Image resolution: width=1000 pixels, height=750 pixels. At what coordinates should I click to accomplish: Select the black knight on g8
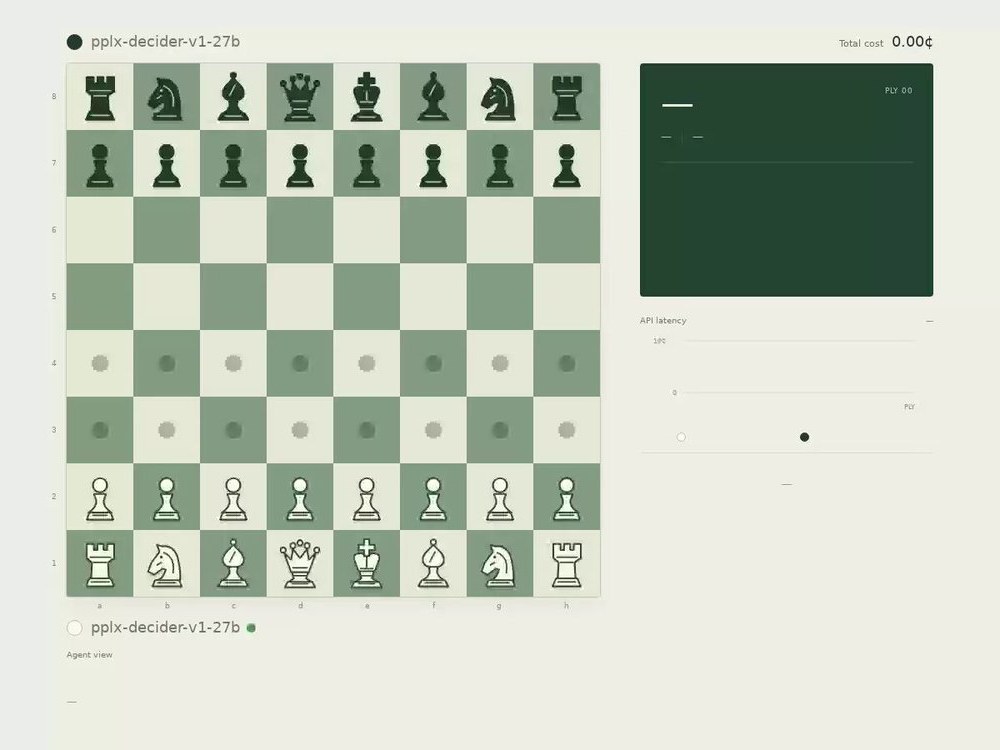click(x=500, y=98)
